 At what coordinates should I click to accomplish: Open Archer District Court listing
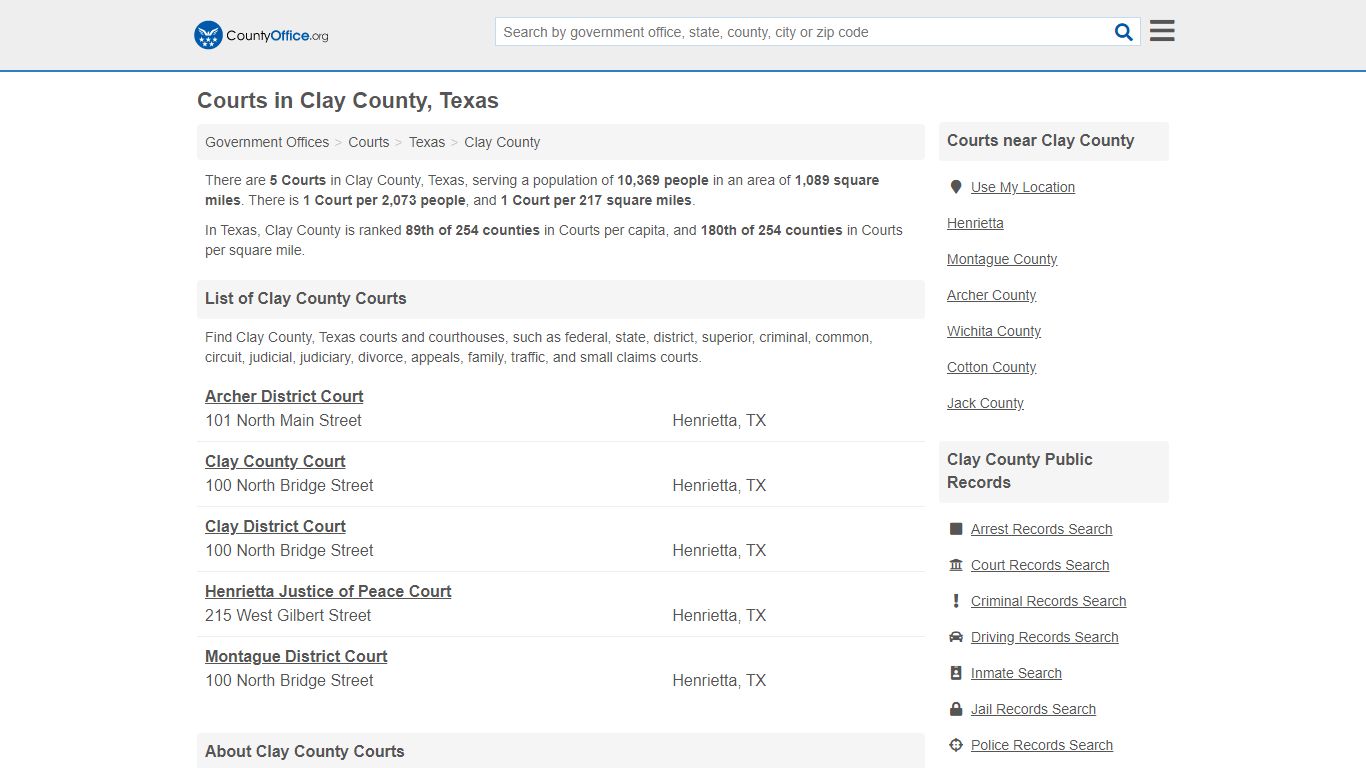point(284,396)
